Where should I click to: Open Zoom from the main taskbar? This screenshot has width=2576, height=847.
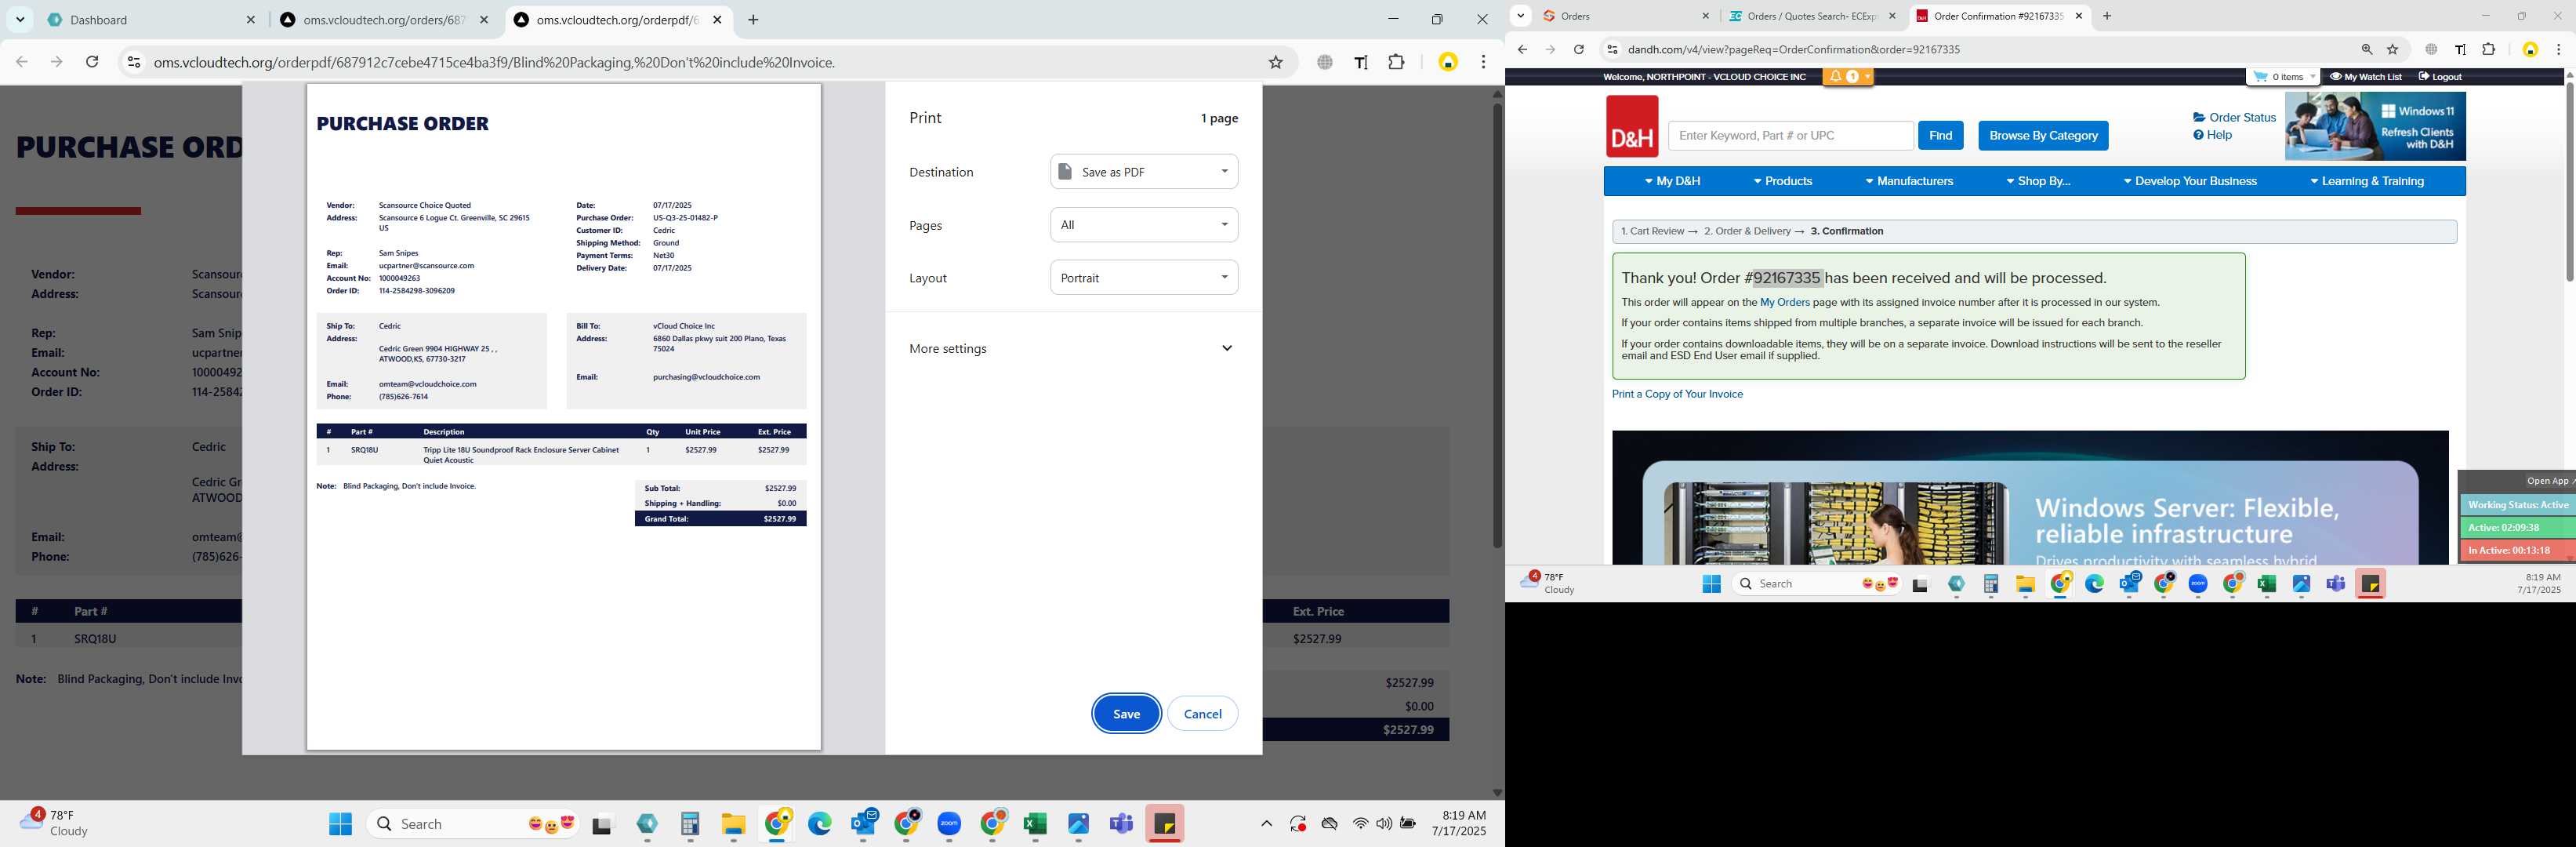click(949, 823)
